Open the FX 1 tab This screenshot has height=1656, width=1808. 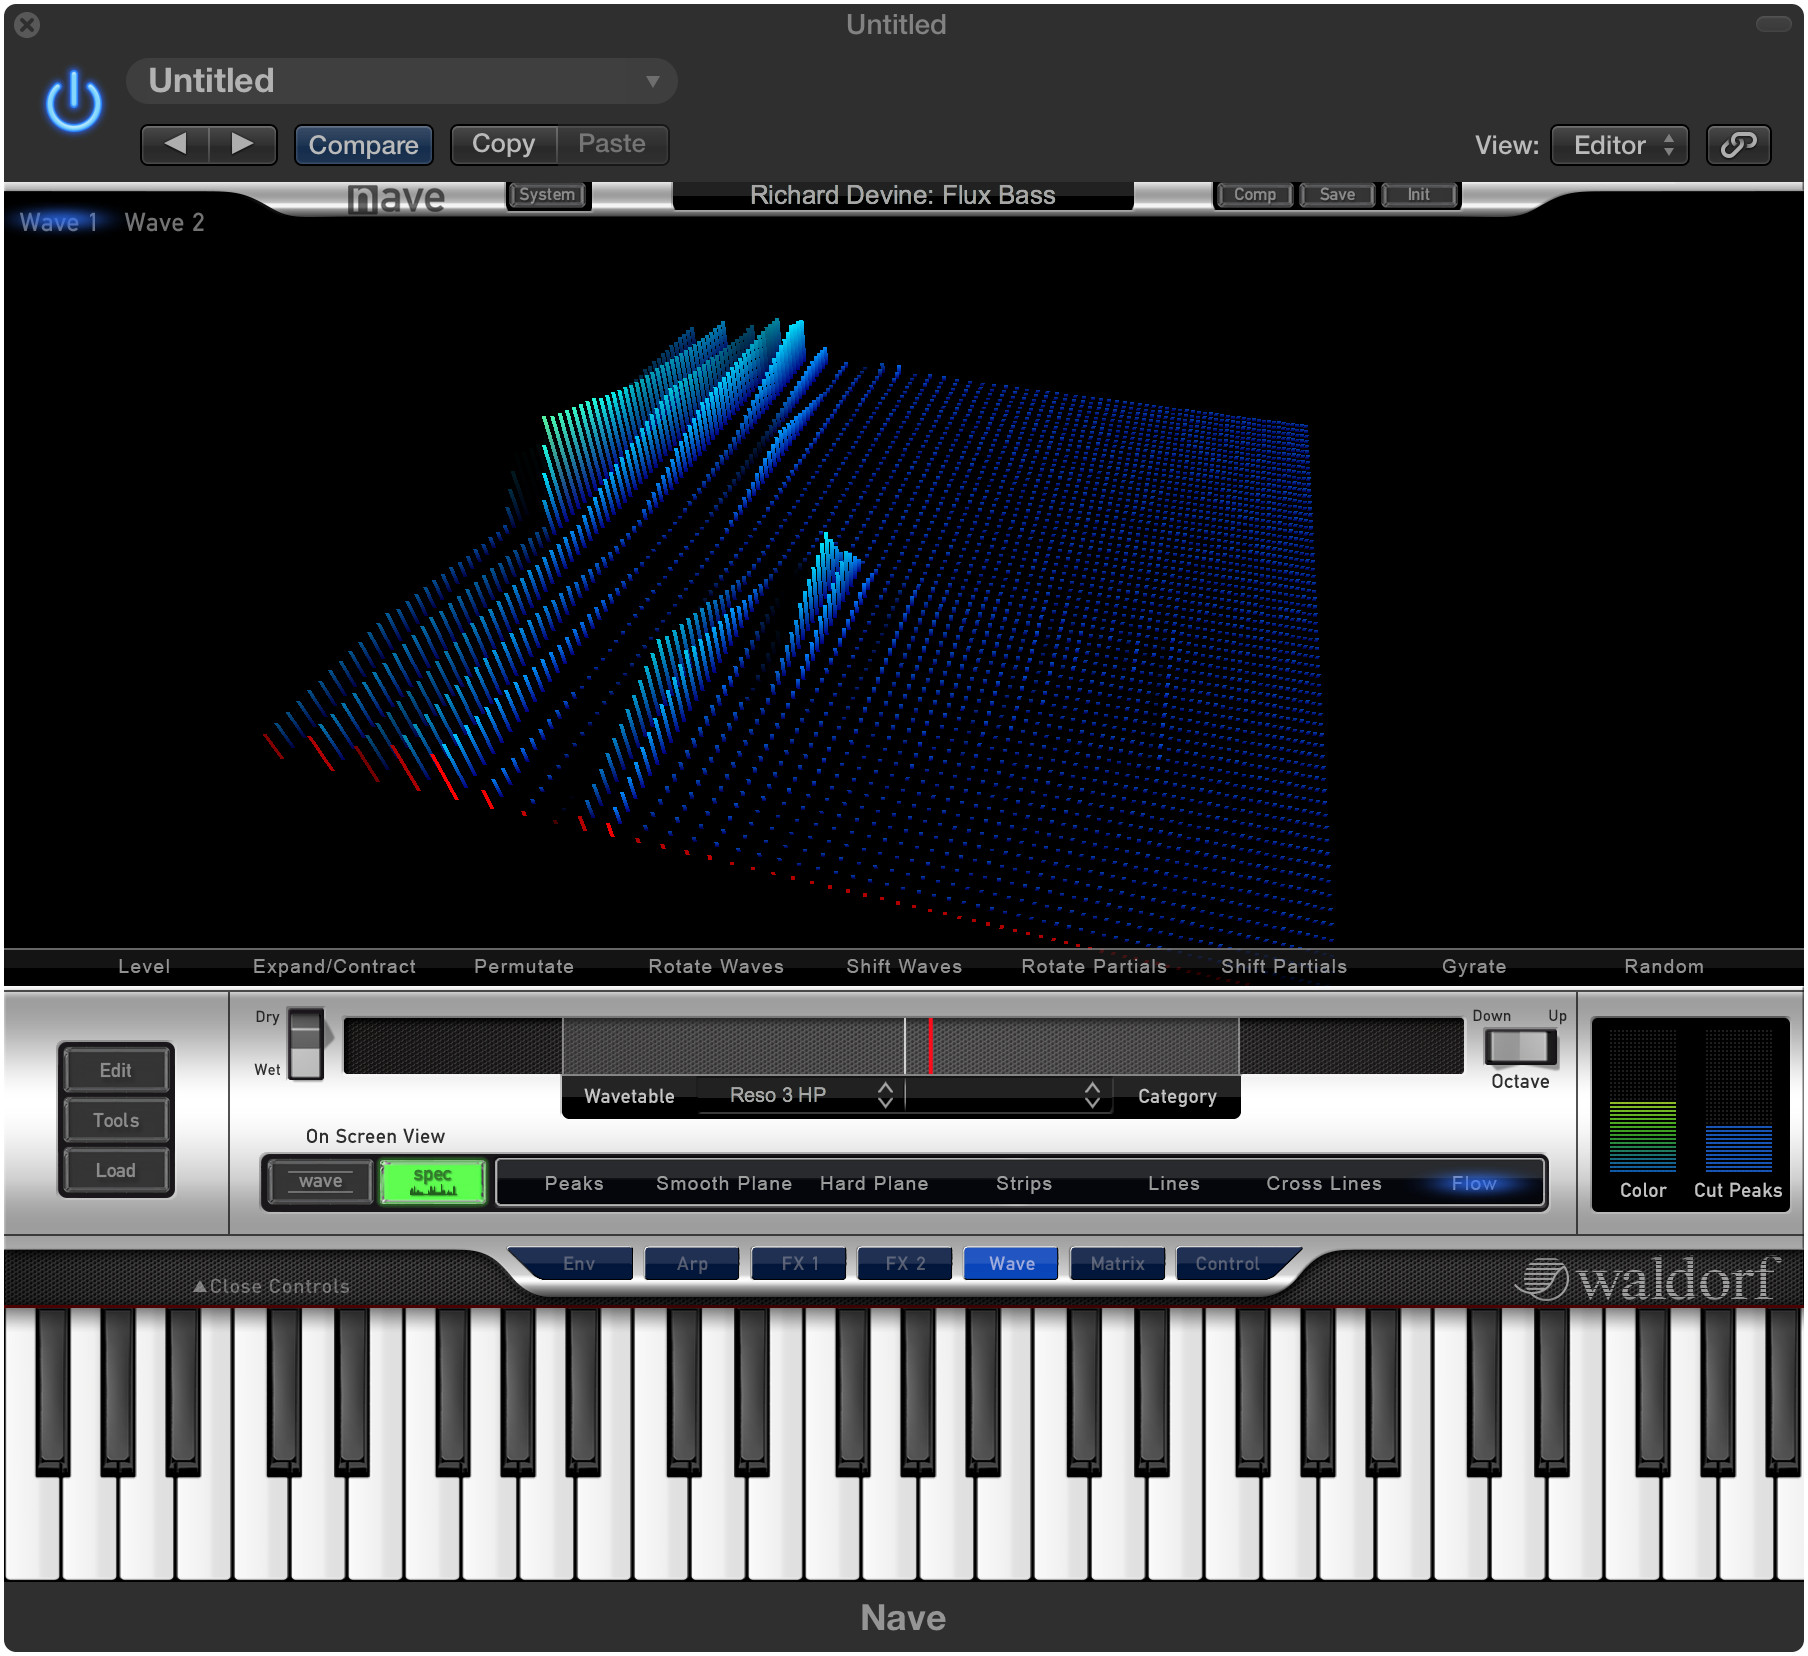tap(799, 1263)
